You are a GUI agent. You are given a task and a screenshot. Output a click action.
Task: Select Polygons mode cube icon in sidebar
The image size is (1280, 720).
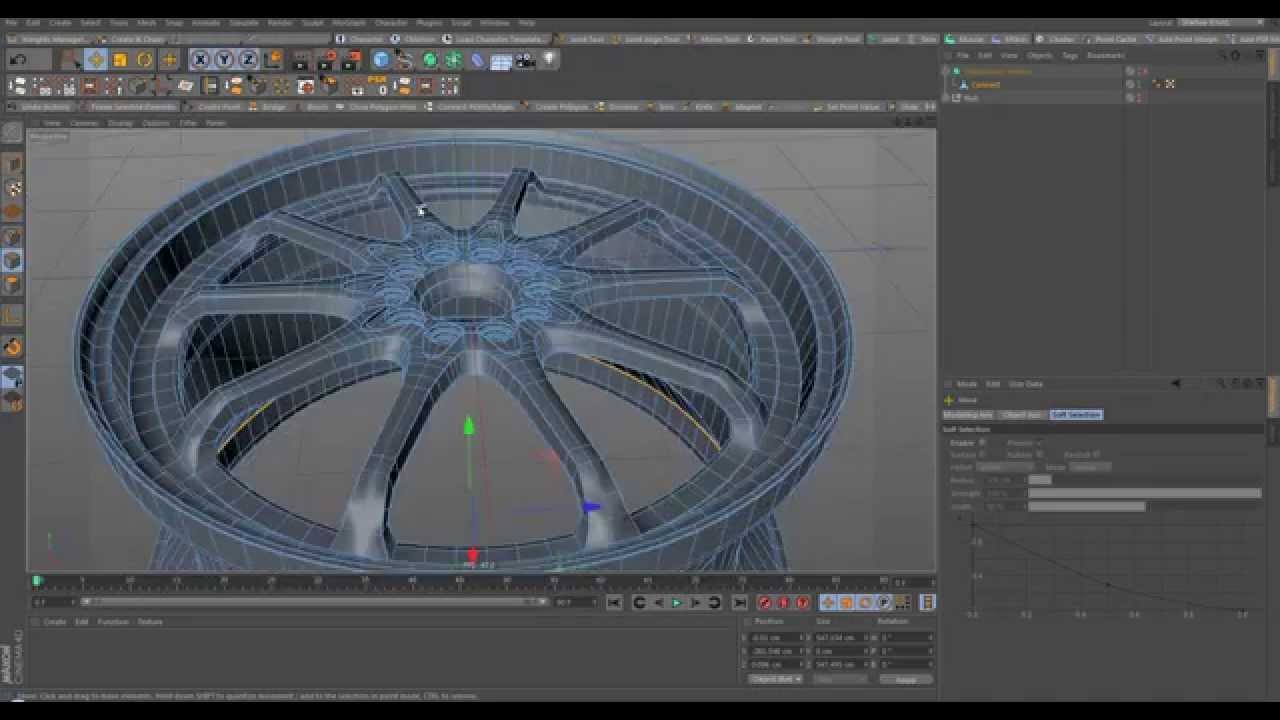(x=12, y=285)
